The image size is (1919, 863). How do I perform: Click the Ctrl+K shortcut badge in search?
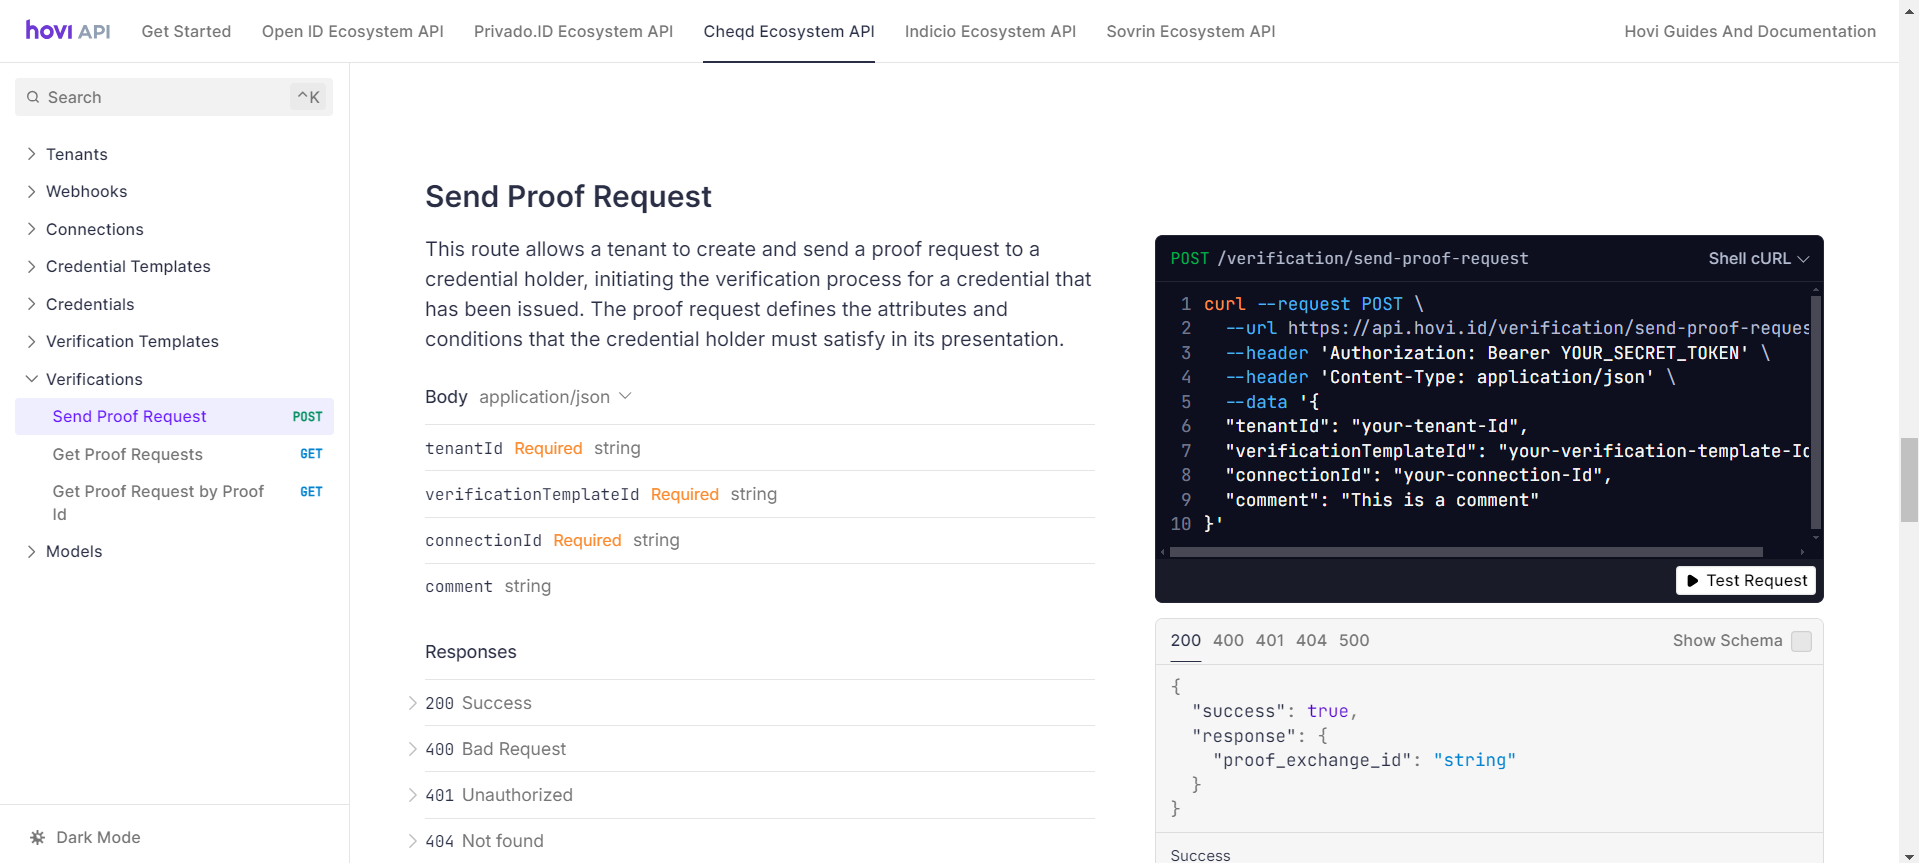308,97
